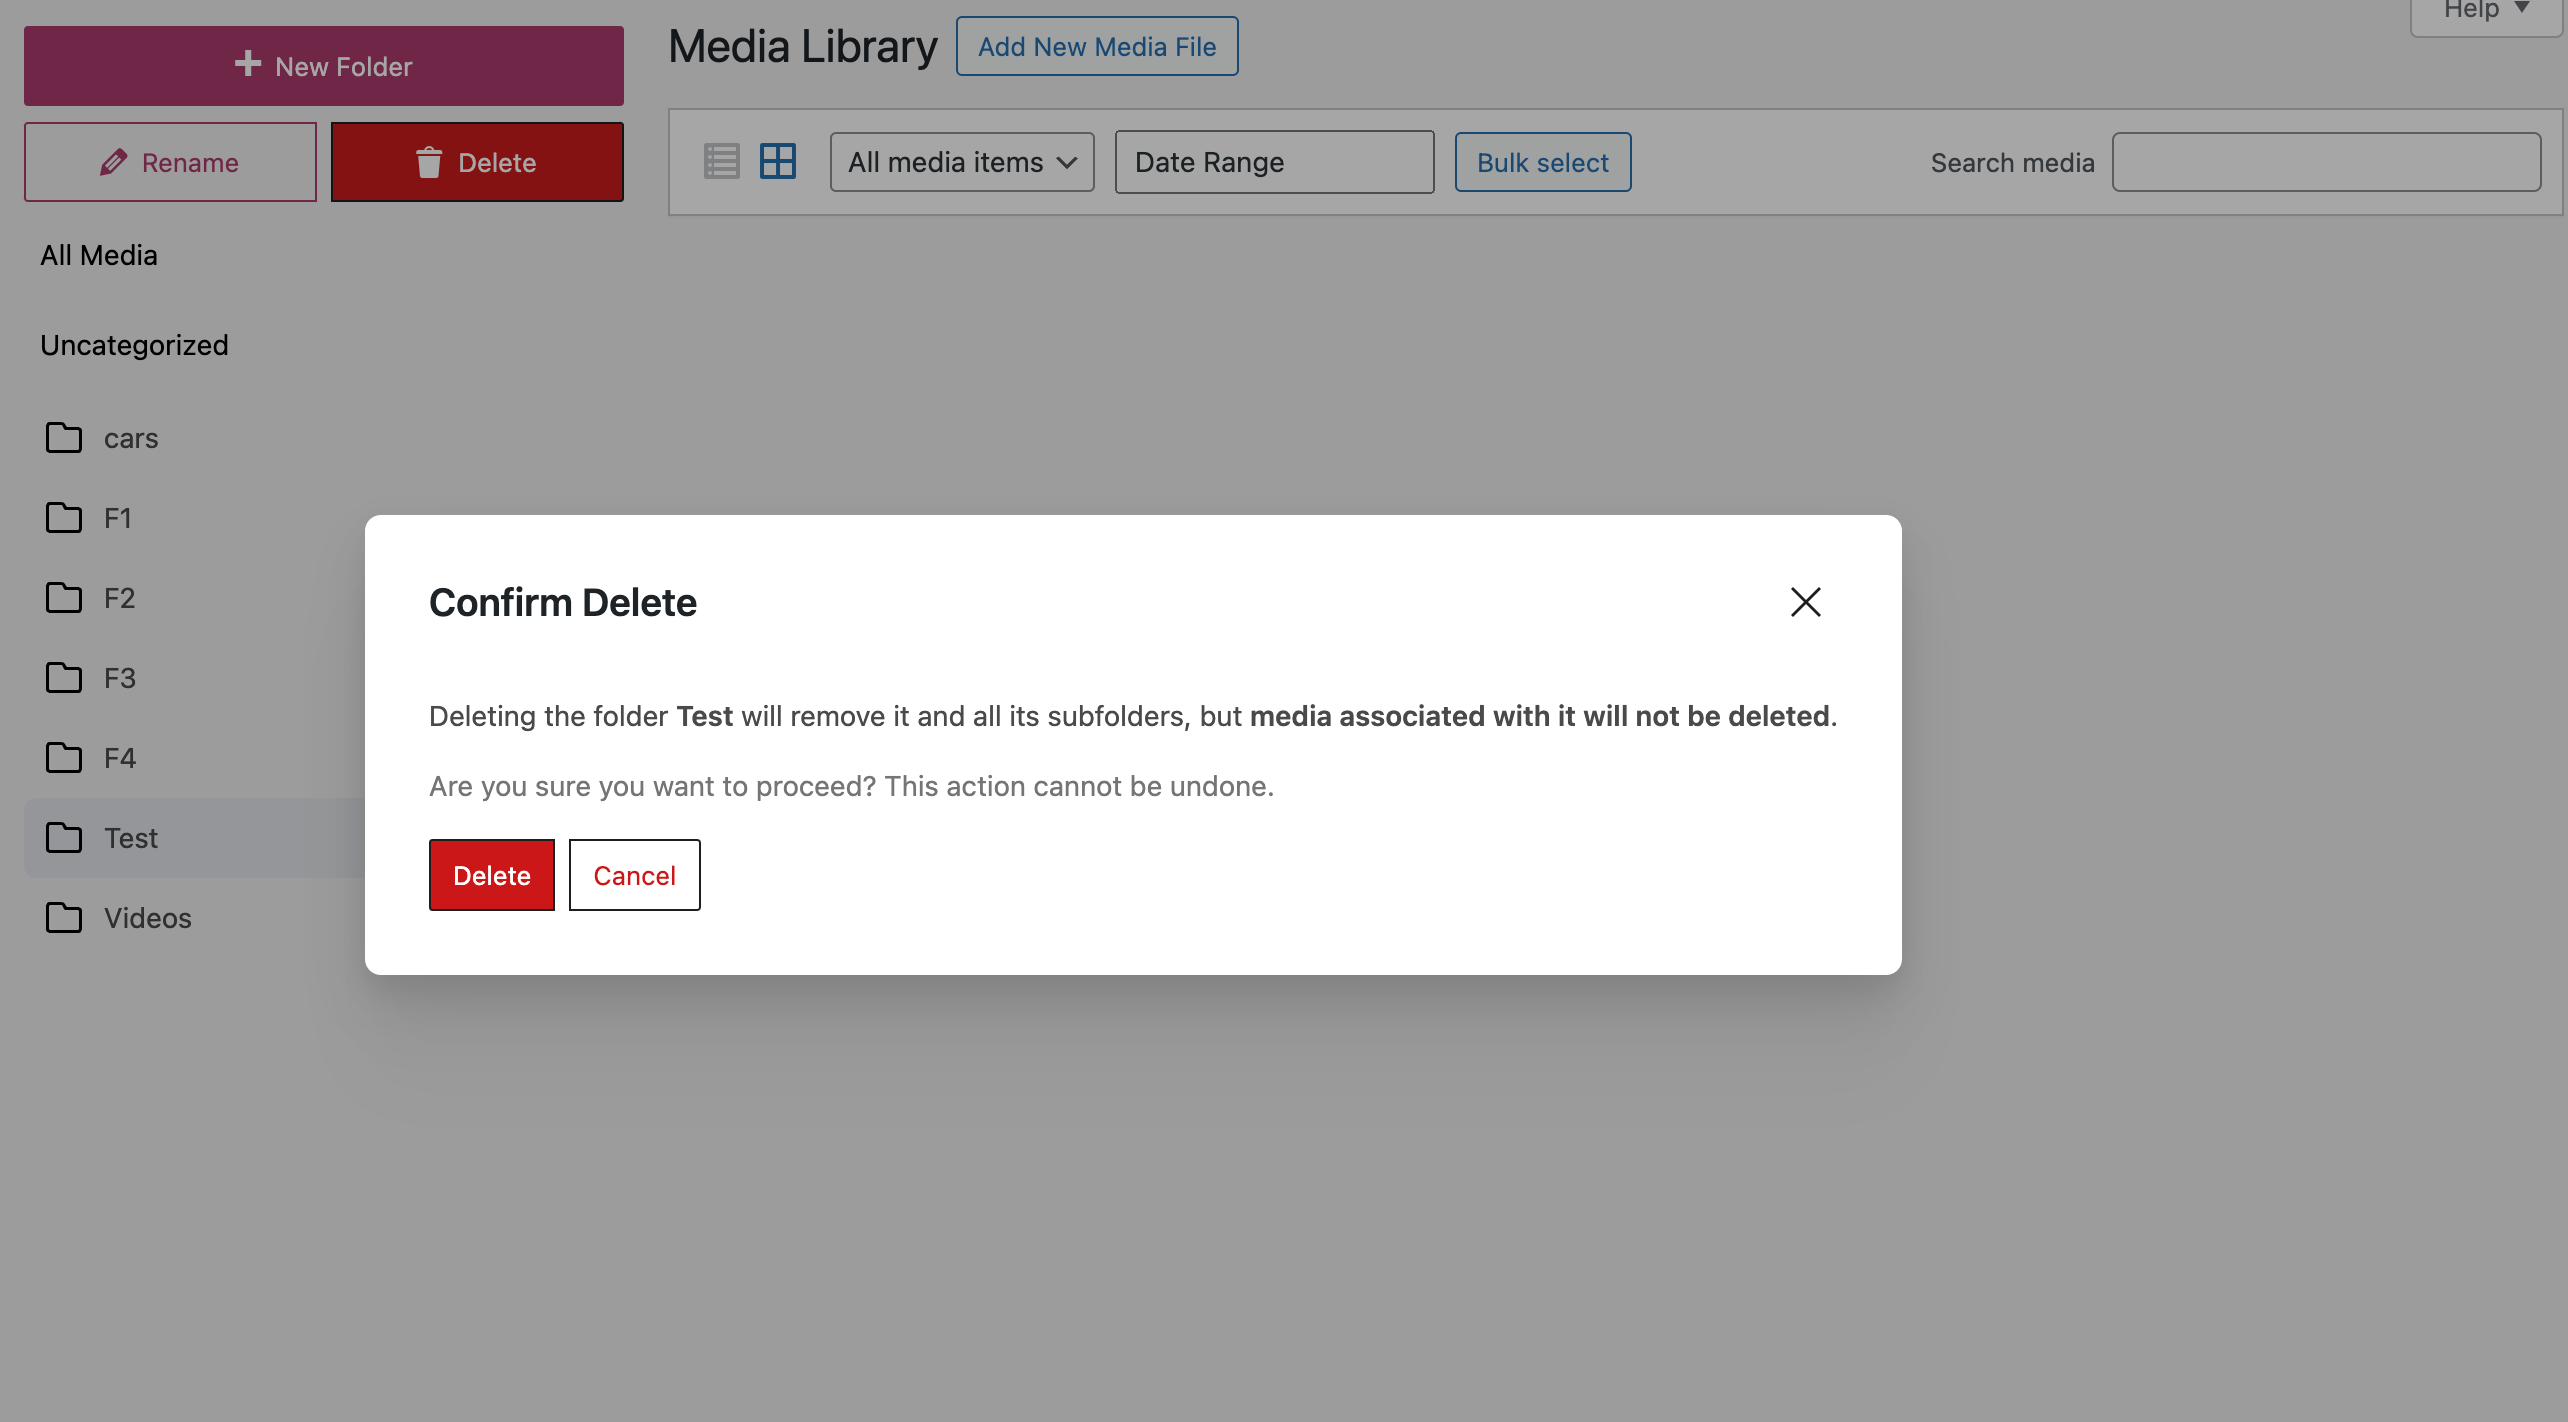Focus the Search media input field
2568x1422 pixels.
coord(2325,162)
